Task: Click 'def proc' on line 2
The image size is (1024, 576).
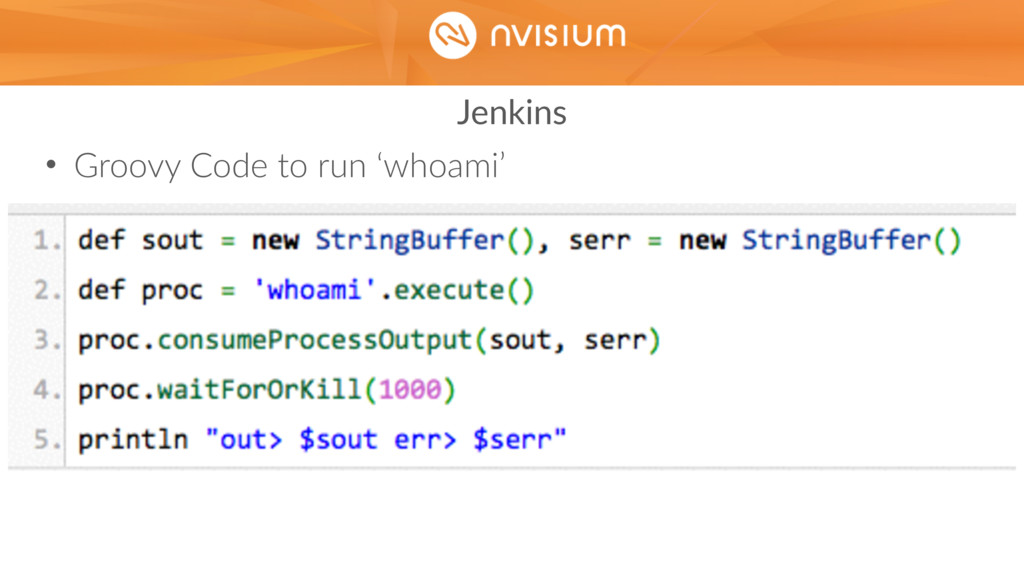Action: [140, 291]
